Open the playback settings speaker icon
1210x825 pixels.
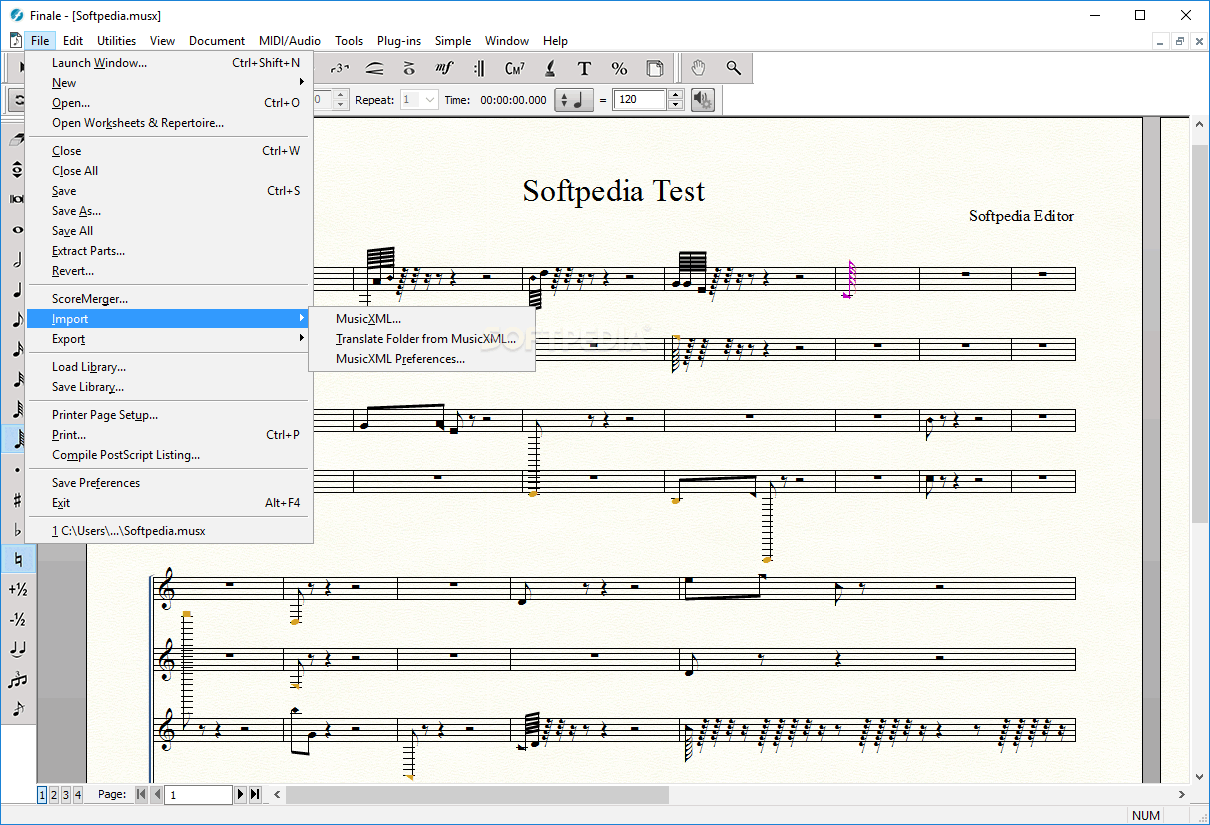coord(703,100)
